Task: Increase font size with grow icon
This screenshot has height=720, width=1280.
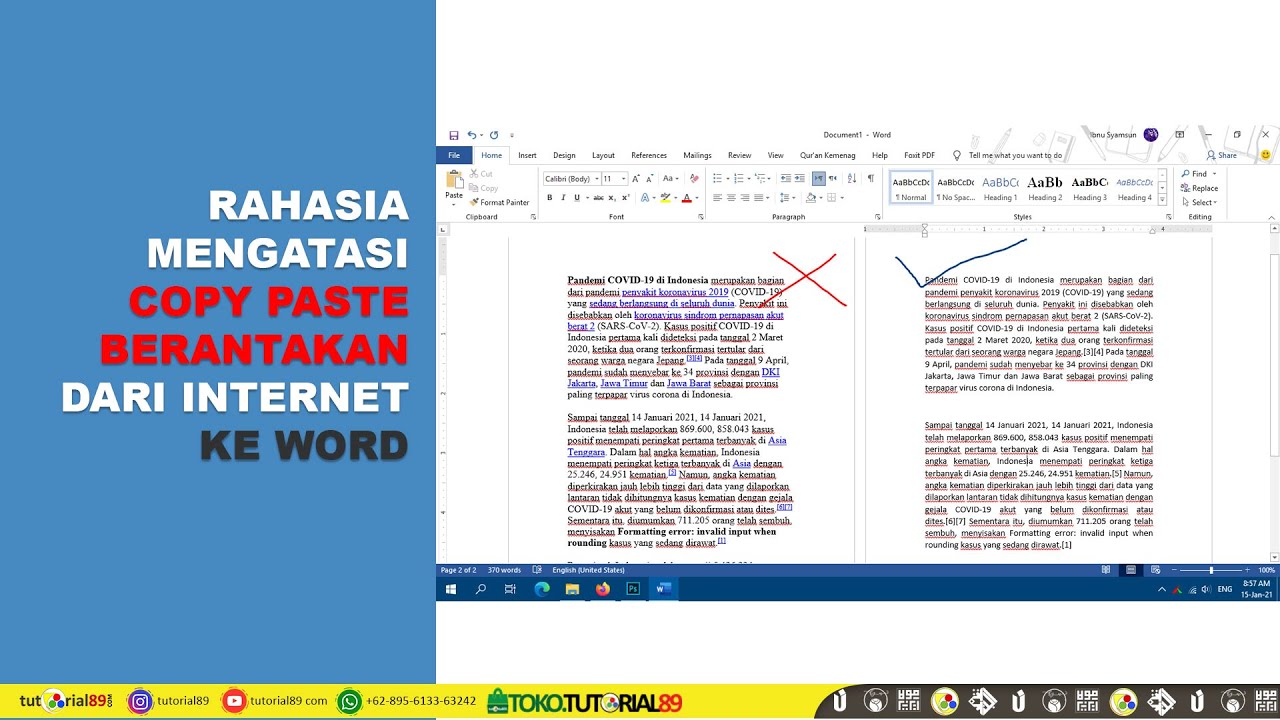Action: (x=635, y=179)
